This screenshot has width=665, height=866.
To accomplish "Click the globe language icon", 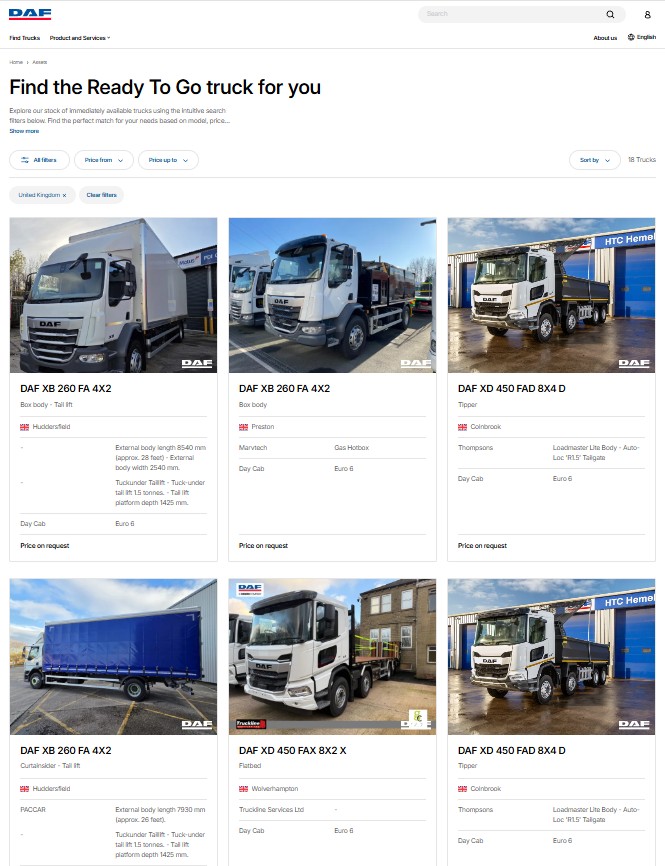I will (x=631, y=38).
